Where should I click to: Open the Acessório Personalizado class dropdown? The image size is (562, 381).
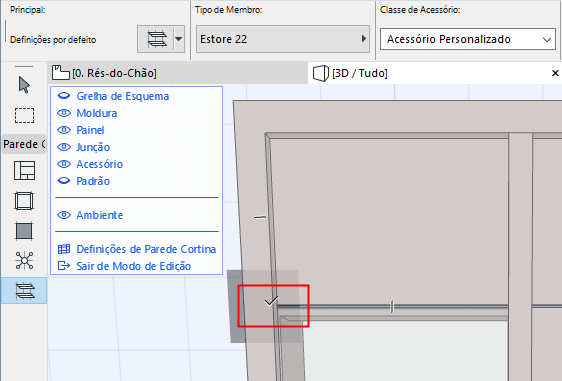tap(468, 39)
